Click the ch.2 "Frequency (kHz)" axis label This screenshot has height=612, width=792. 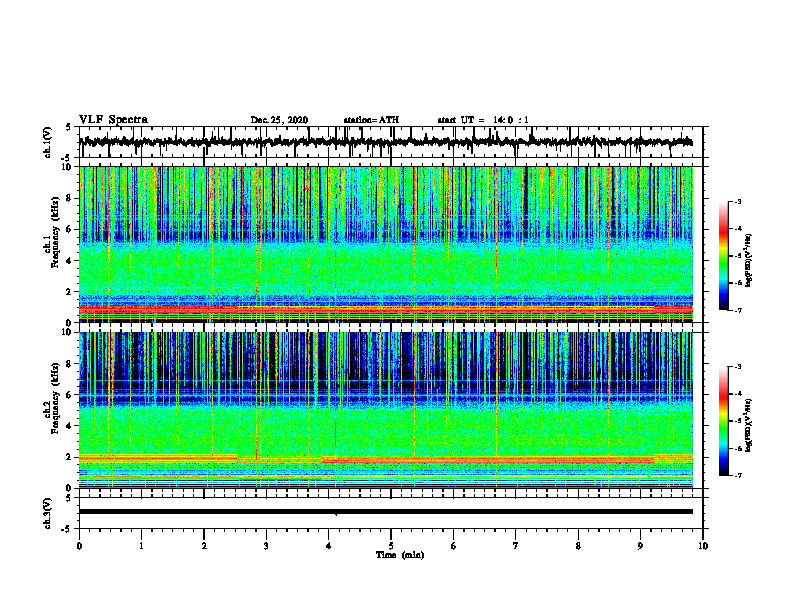pos(55,398)
